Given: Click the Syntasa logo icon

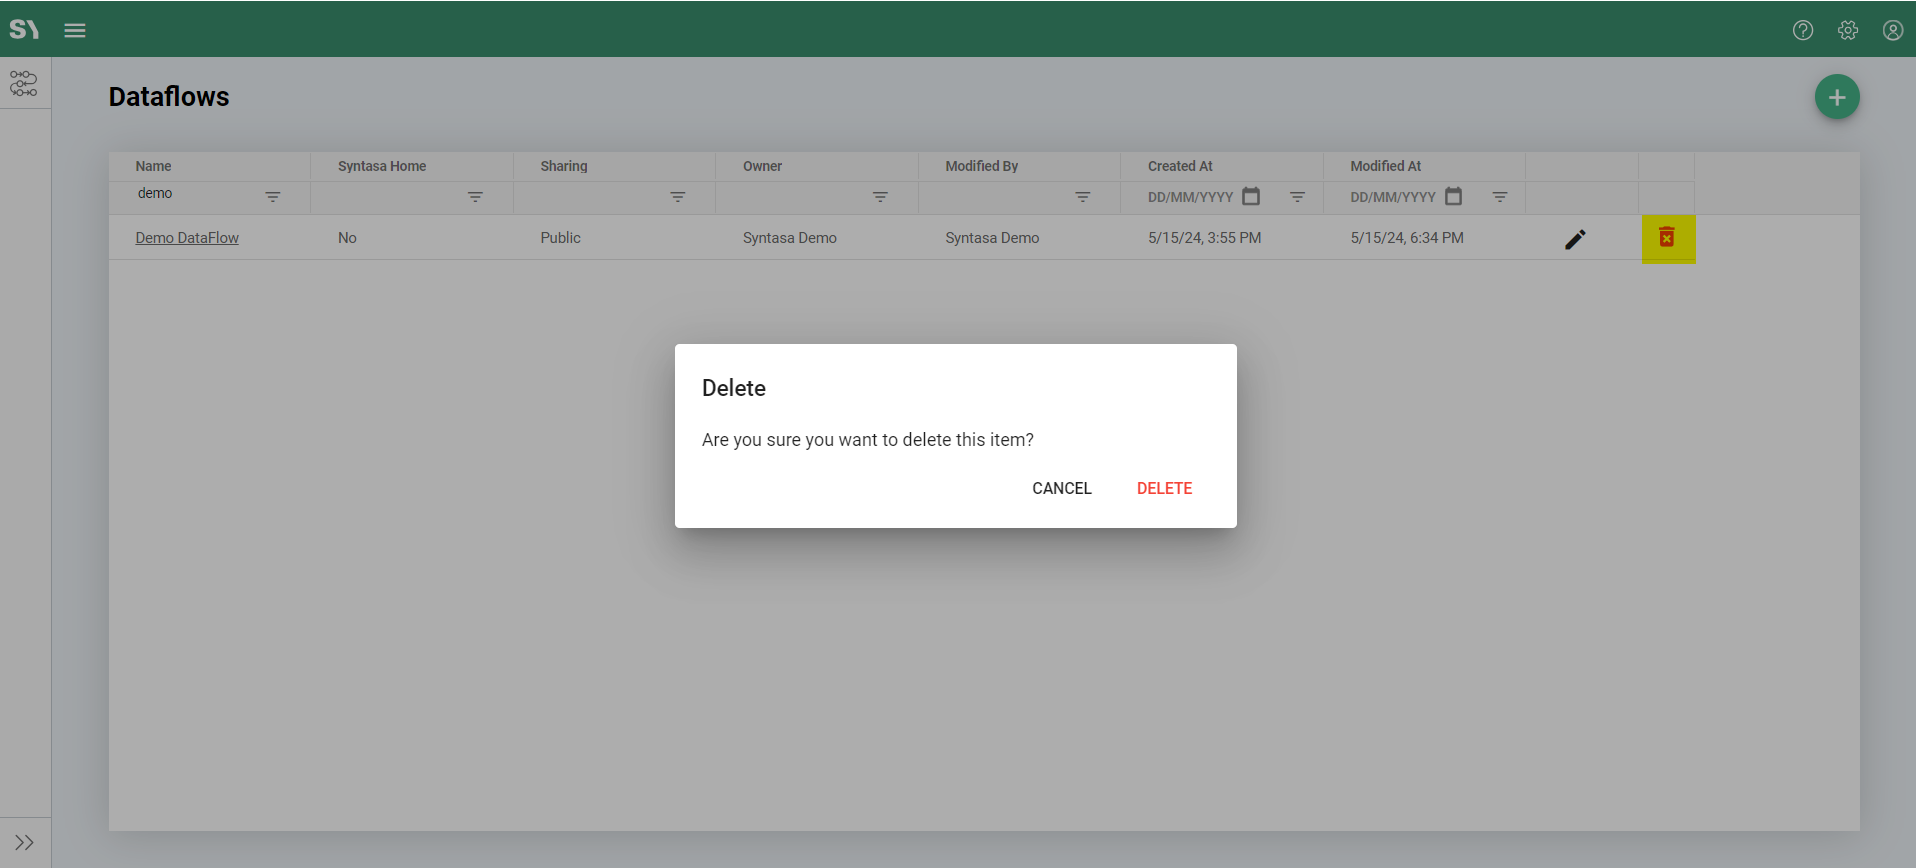Looking at the screenshot, I should [24, 29].
